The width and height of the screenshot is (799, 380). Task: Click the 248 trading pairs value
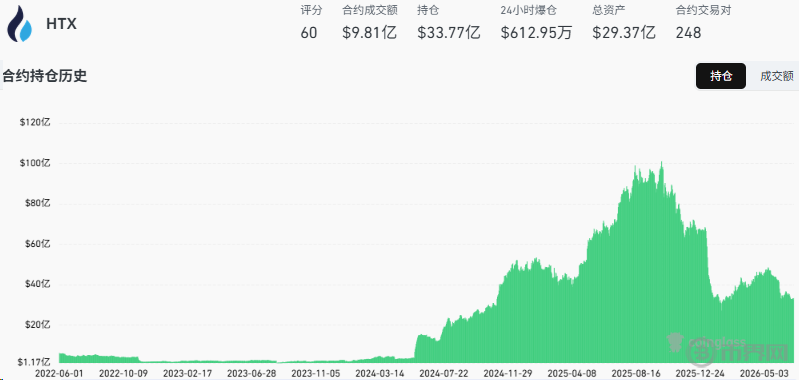pos(688,33)
